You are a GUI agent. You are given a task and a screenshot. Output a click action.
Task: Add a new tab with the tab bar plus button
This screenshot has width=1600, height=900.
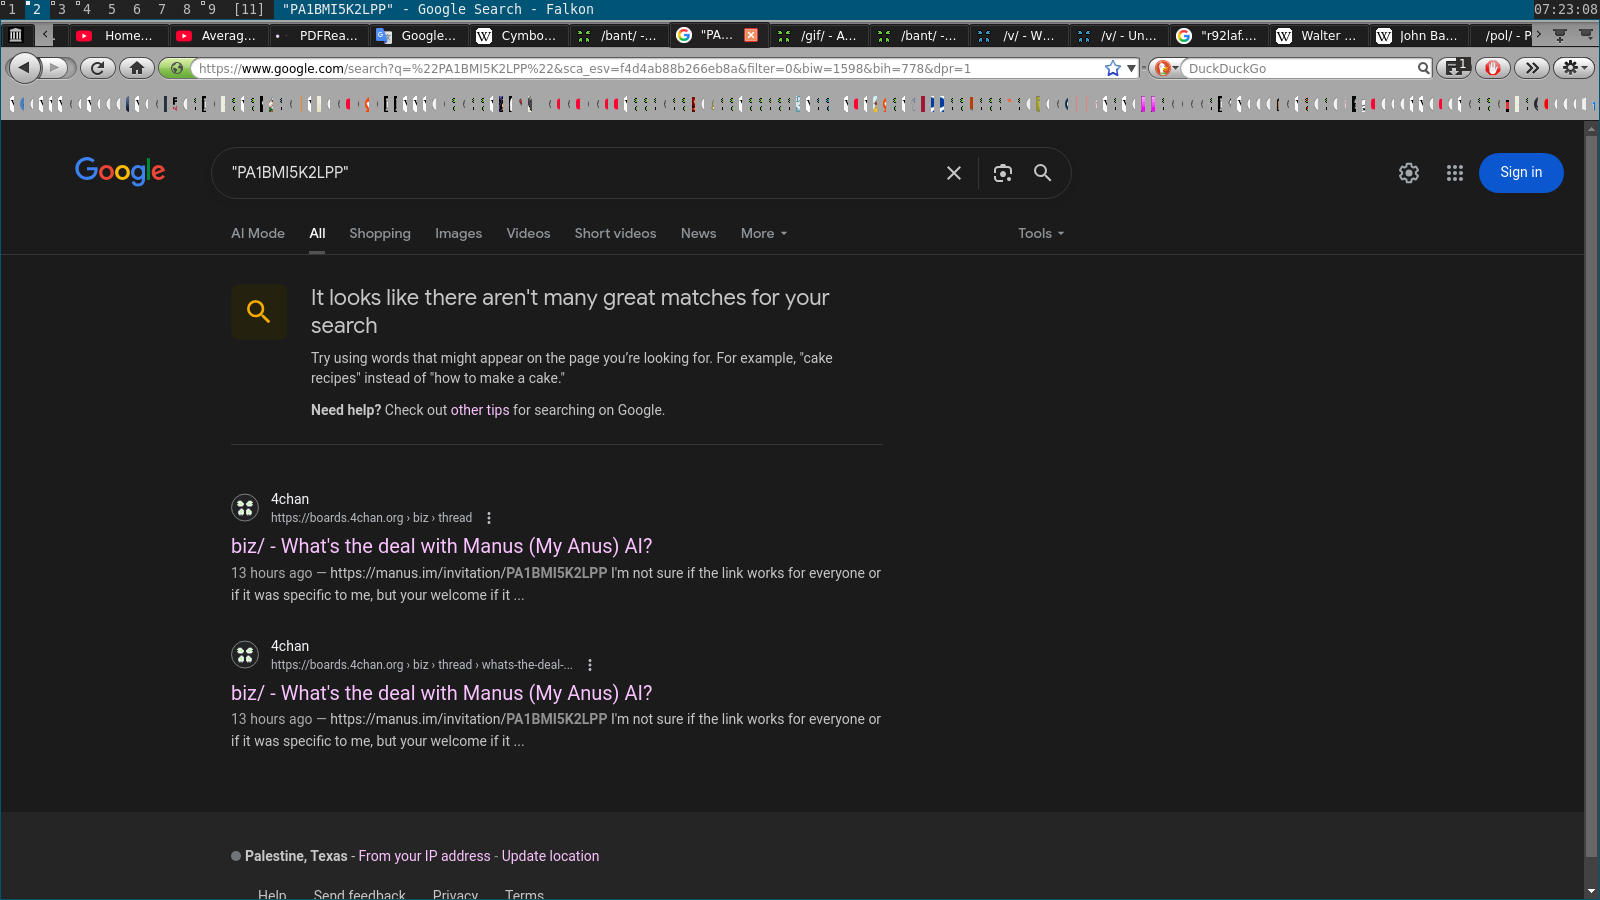1559,35
